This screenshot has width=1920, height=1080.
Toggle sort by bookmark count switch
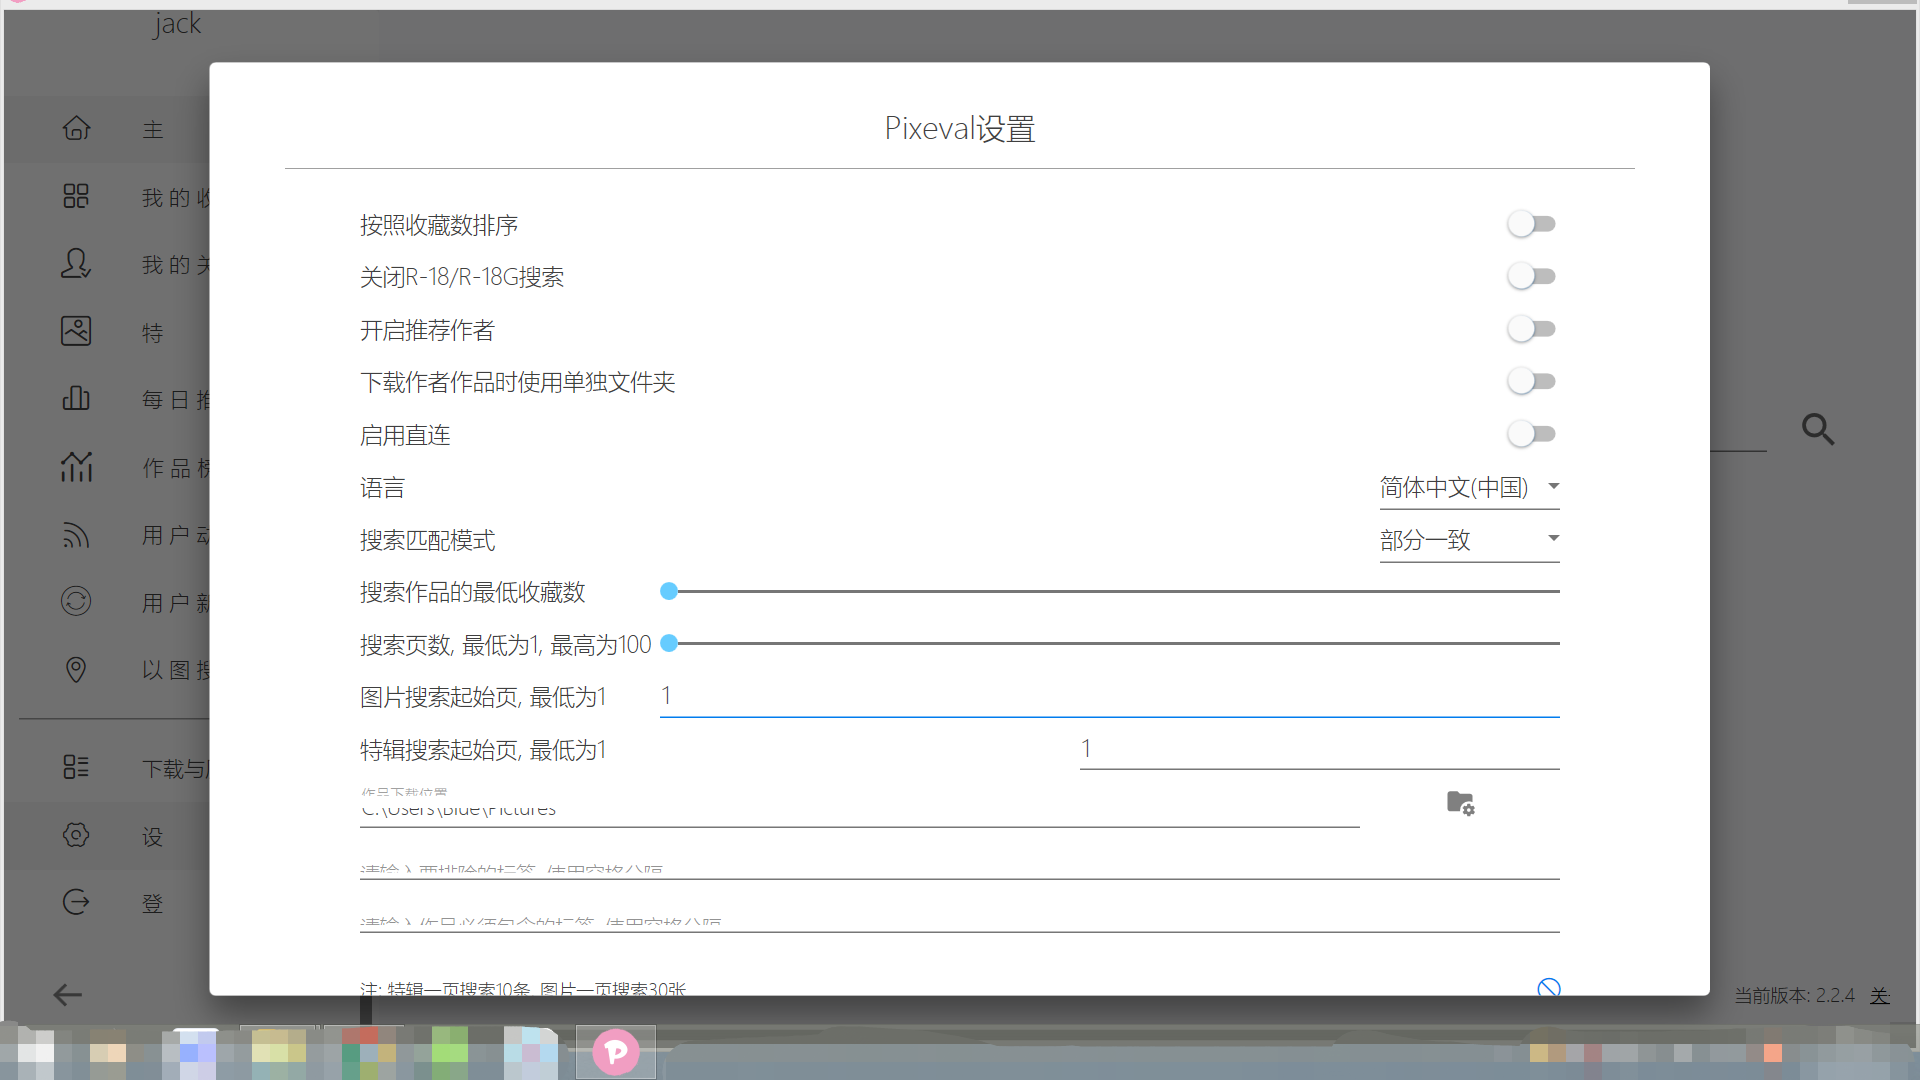pos(1532,224)
